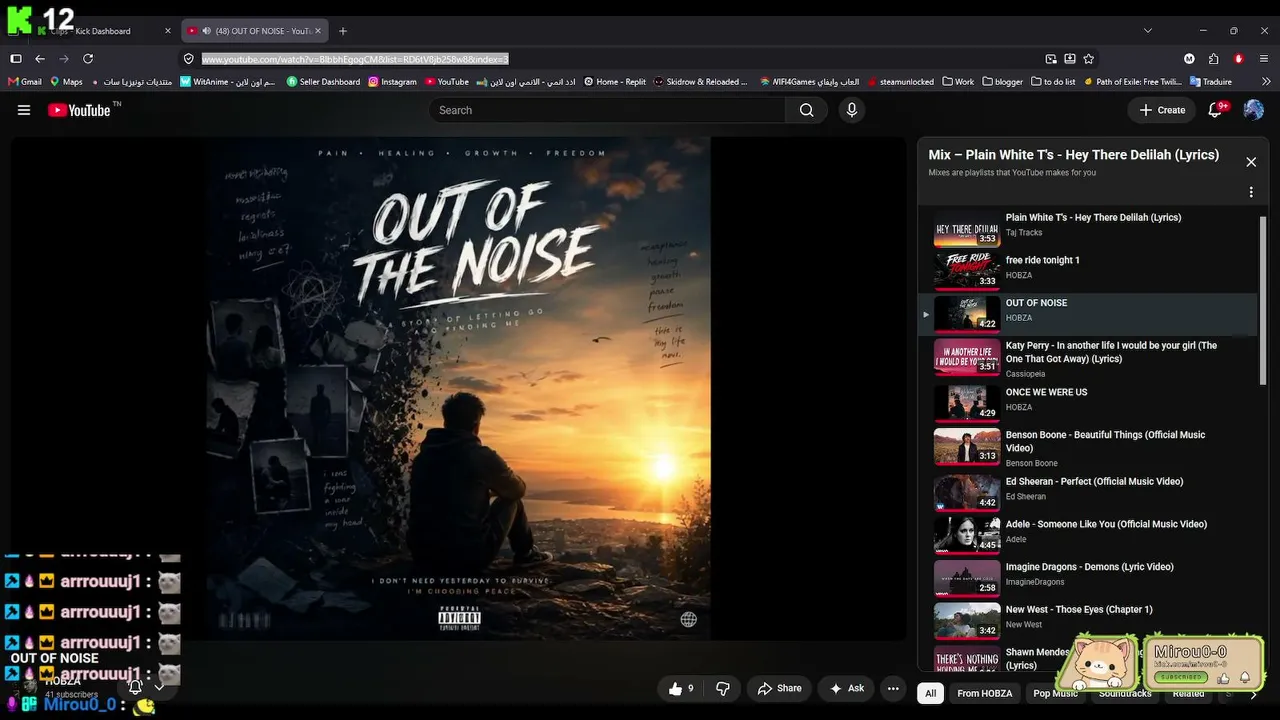Viewport: 1280px width, 720px height.
Task: Share the video with Share button
Action: tap(779, 688)
